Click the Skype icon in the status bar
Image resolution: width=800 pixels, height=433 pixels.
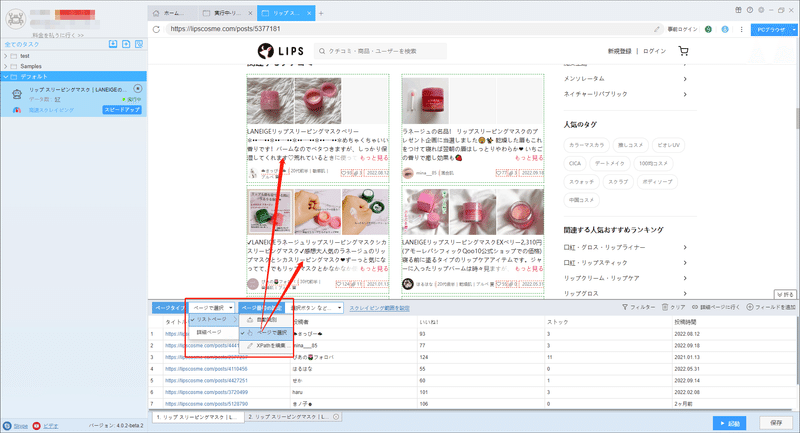[7, 426]
